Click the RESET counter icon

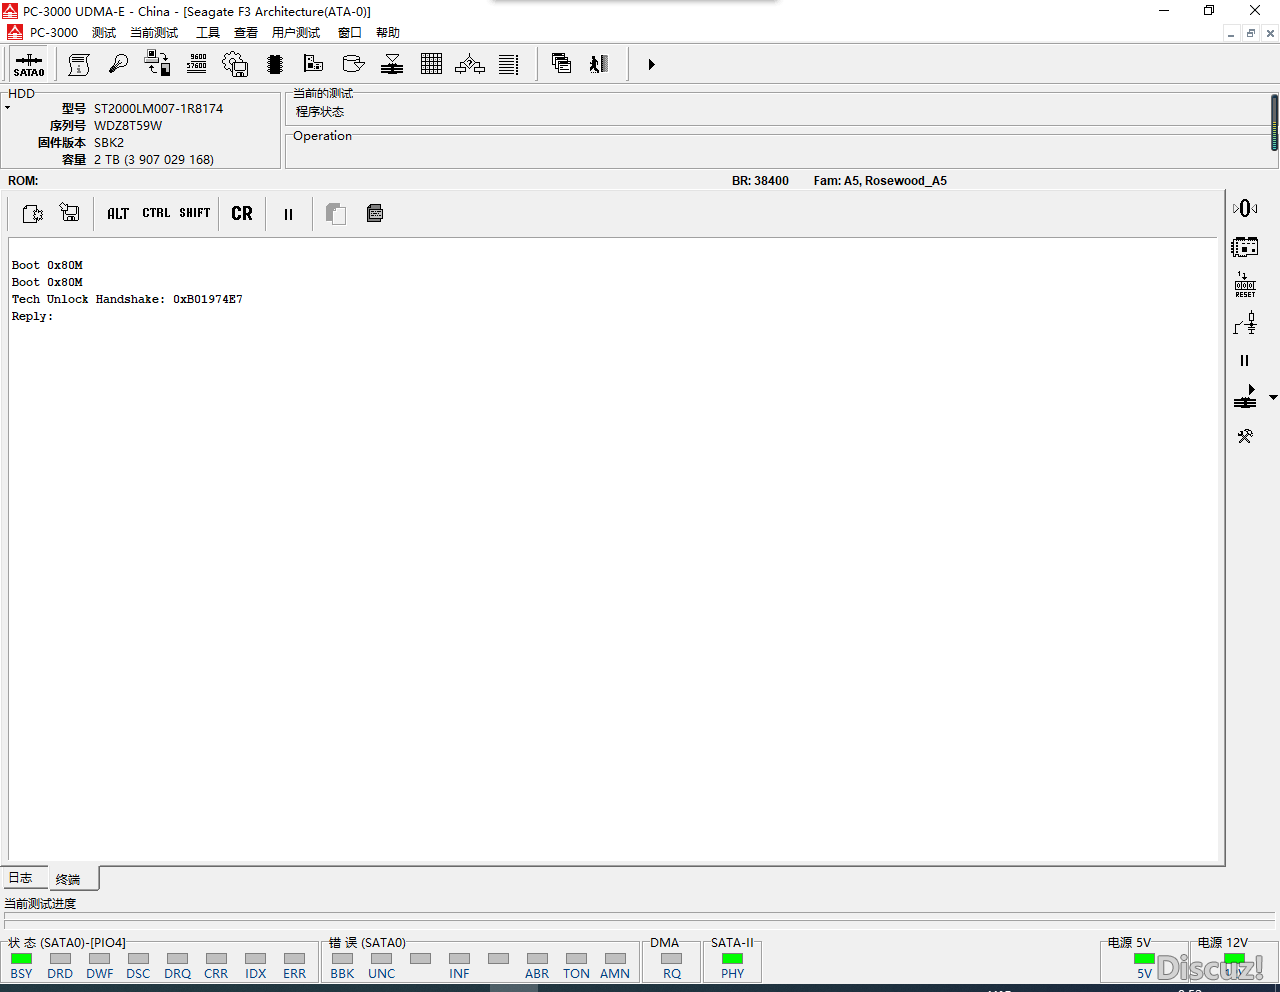(1245, 284)
